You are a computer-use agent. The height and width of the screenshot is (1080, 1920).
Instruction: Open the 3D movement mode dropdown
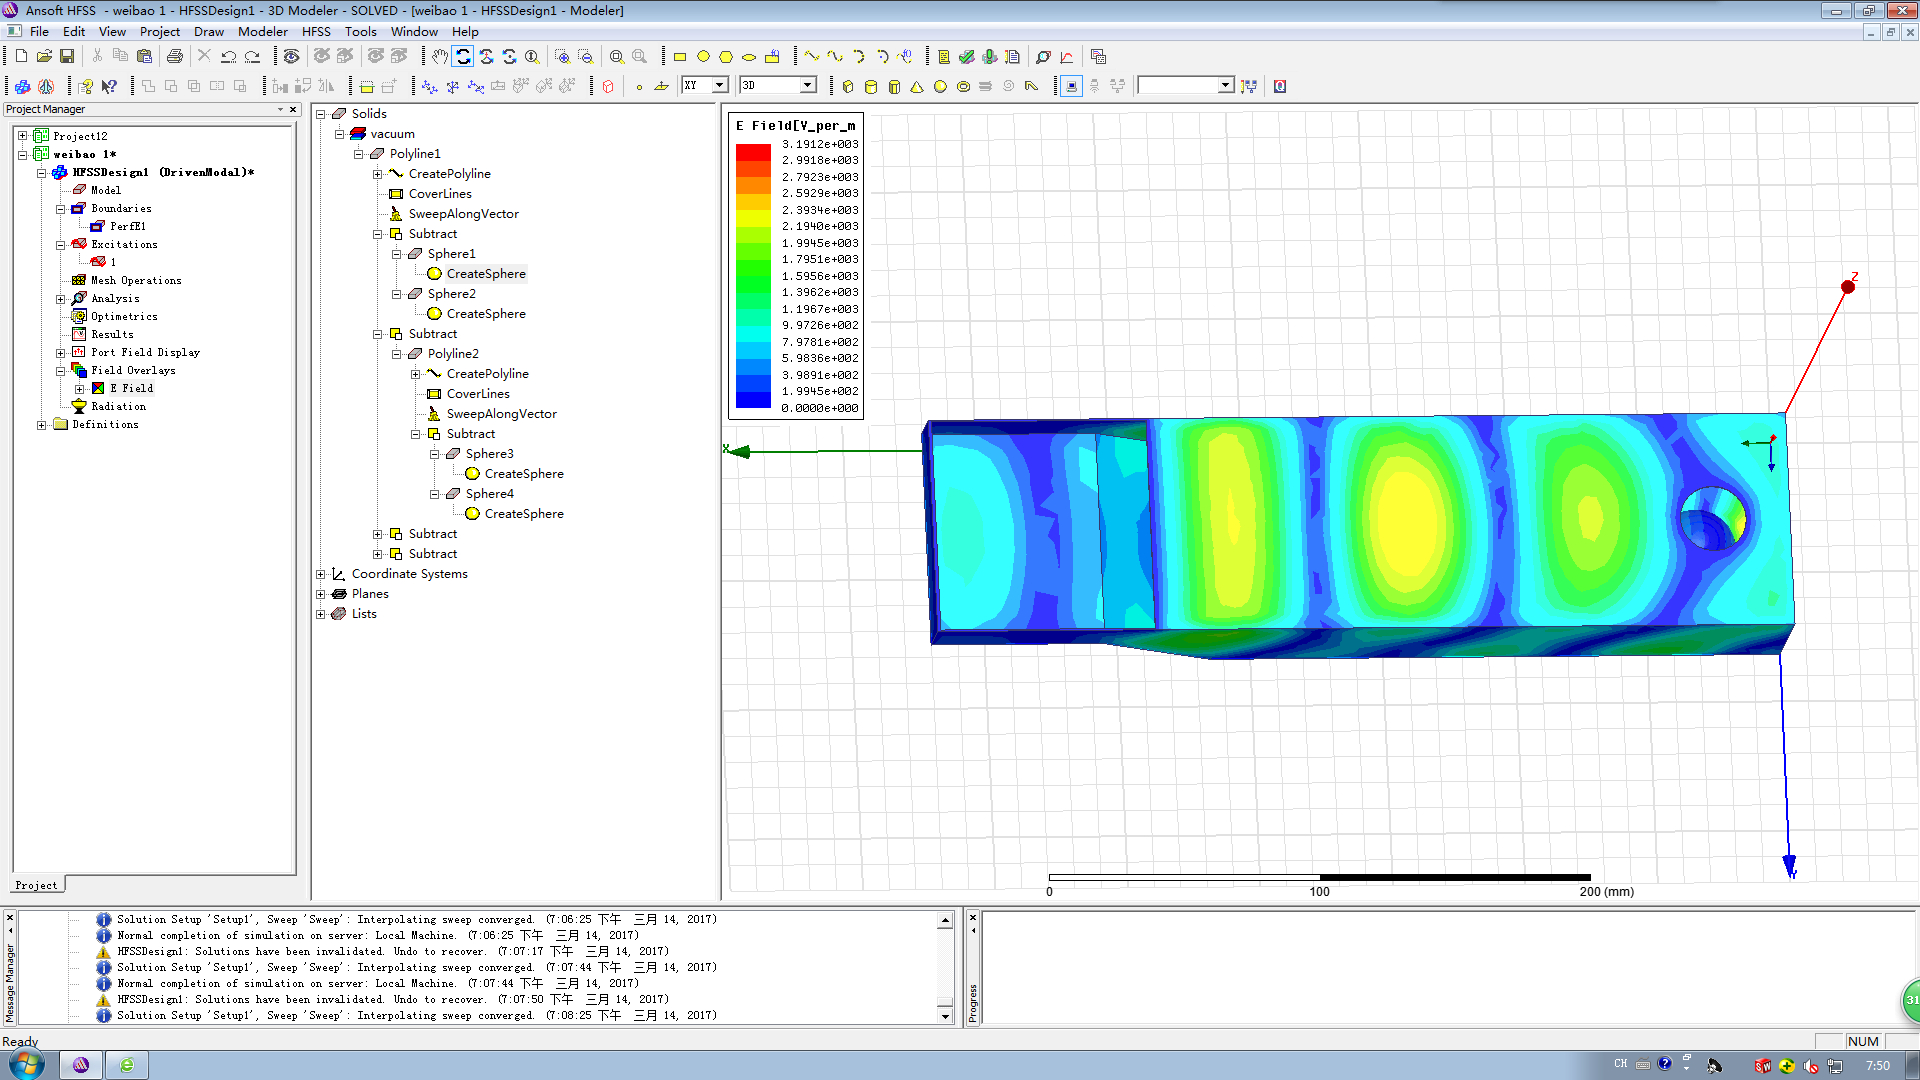tap(808, 86)
